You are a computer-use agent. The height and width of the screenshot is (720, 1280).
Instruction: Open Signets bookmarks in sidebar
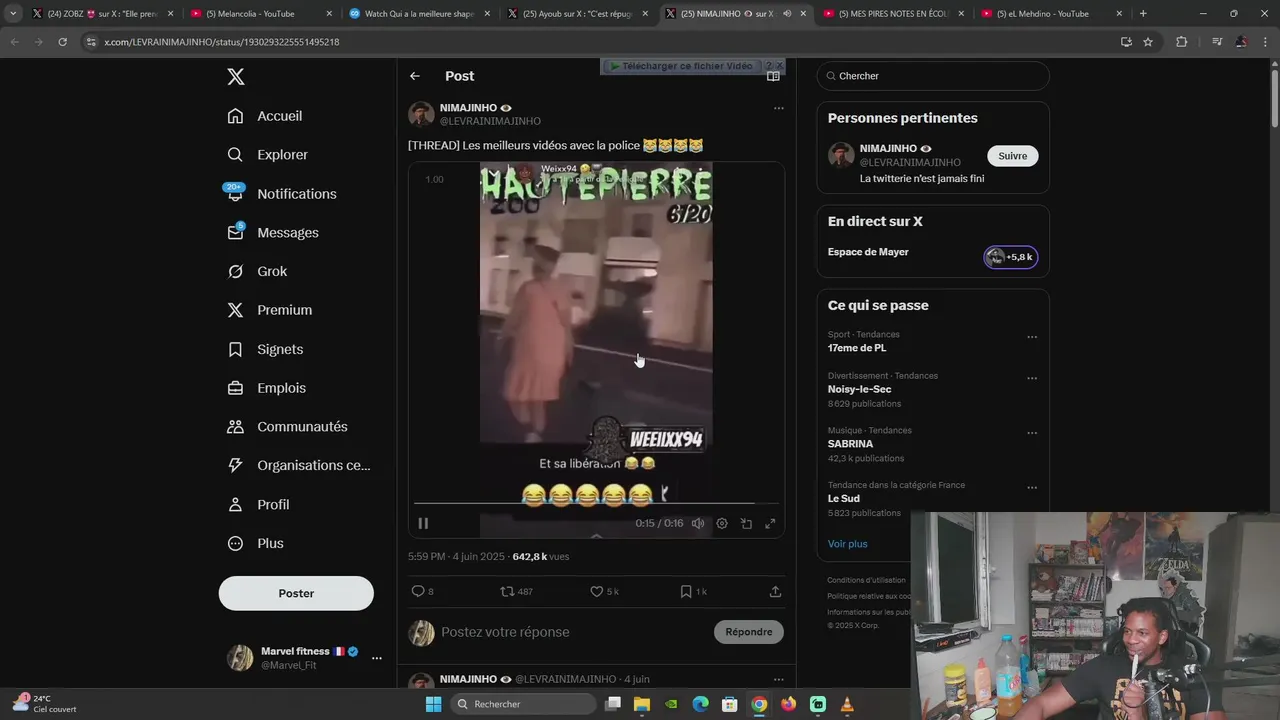point(265,349)
